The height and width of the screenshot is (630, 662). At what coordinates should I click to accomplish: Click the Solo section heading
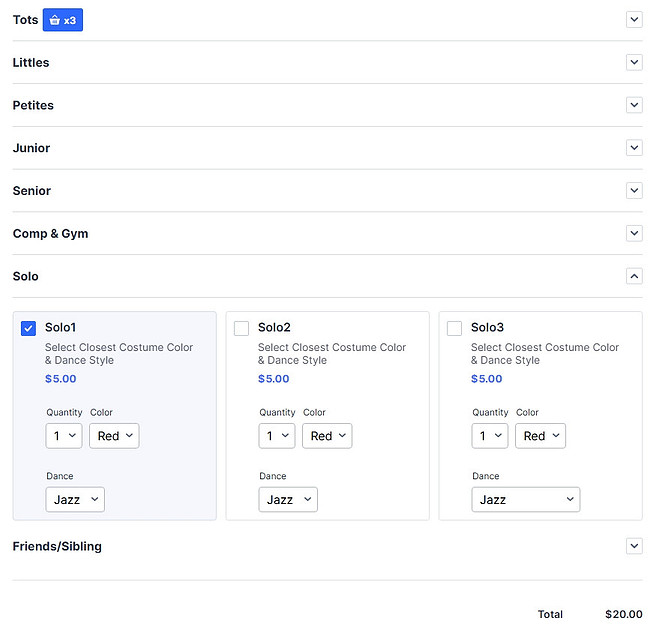pyautogui.click(x=25, y=276)
